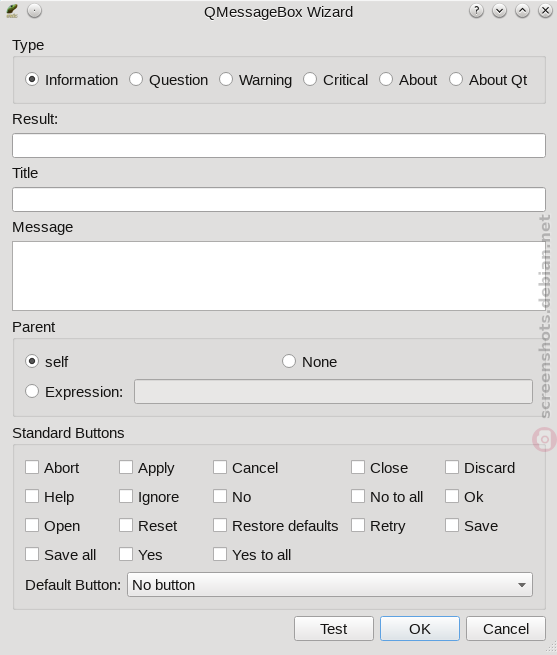Set parent to None

(x=310, y=361)
